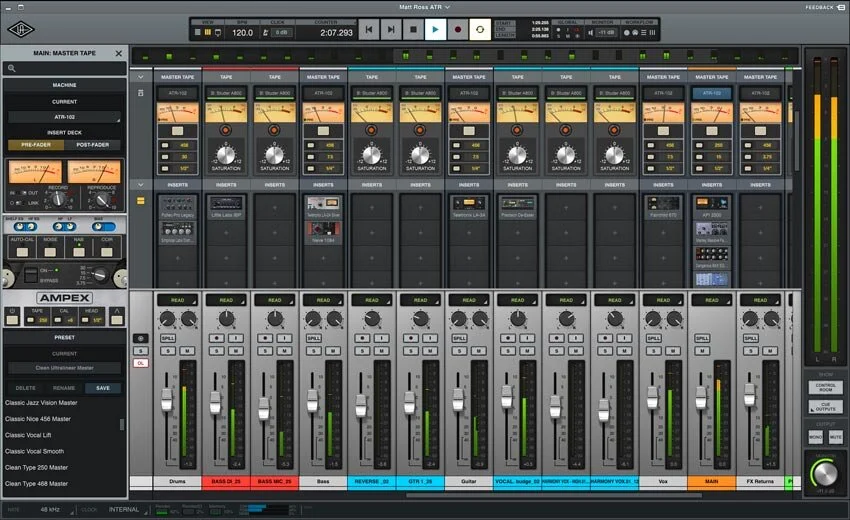Collapse the tape section row chevron
Image resolution: width=850 pixels, height=520 pixels.
(140, 77)
